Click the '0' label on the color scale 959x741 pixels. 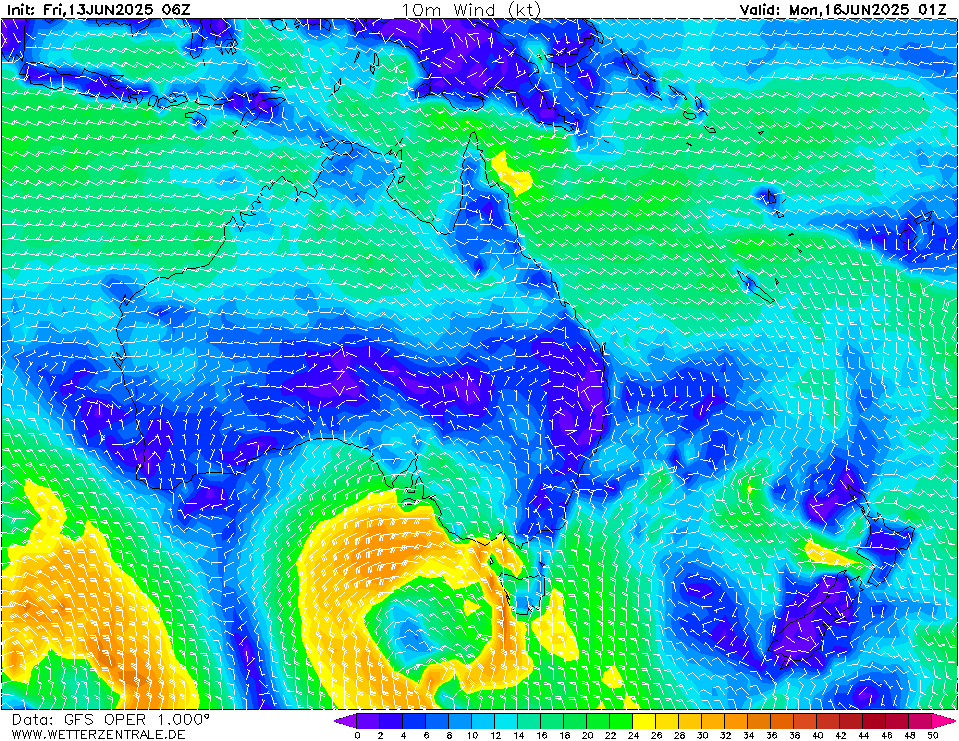357,735
